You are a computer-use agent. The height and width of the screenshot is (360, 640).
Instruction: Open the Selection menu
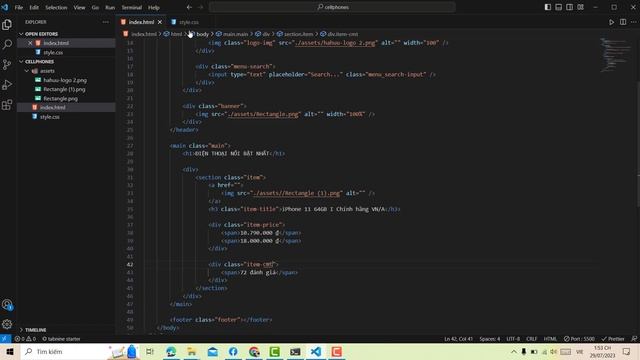coord(56,7)
